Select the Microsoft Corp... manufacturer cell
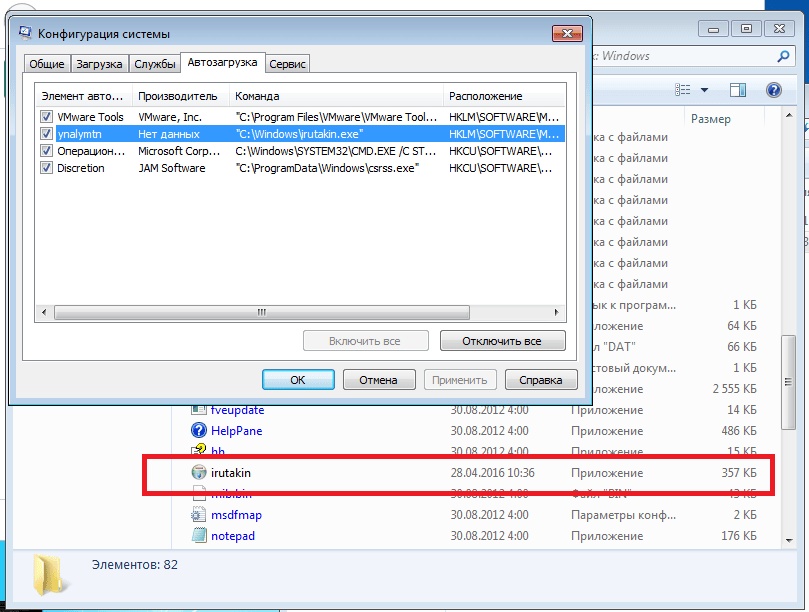 coord(179,151)
